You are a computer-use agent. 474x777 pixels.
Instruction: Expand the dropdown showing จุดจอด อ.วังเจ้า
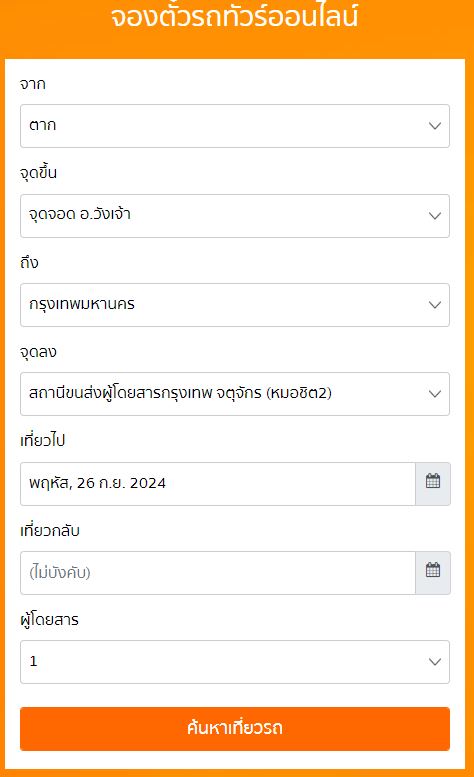point(235,216)
